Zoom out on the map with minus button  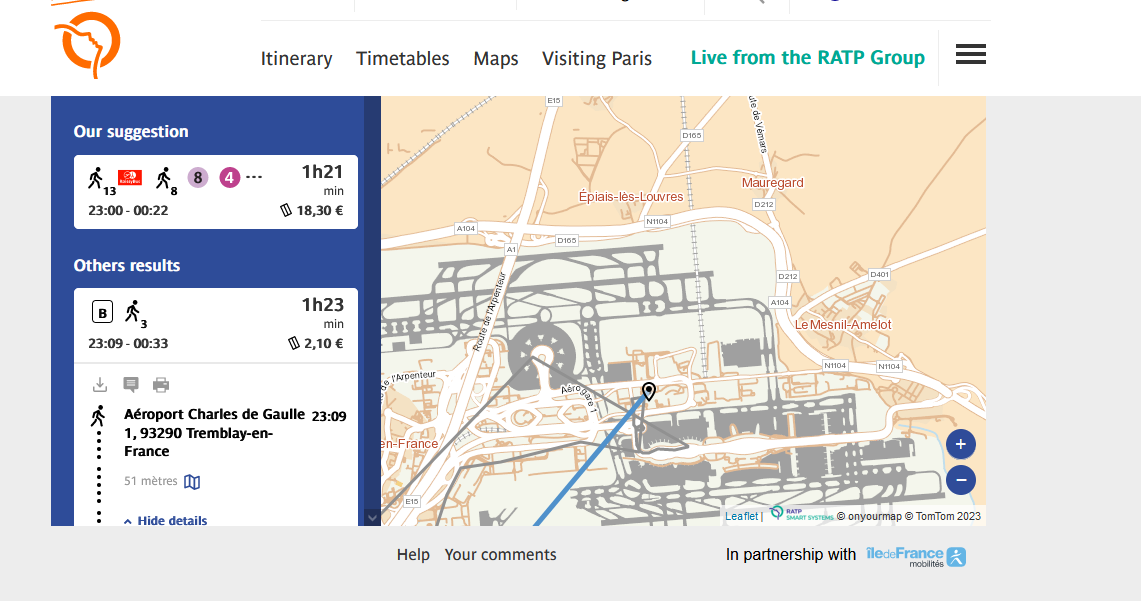(x=961, y=480)
